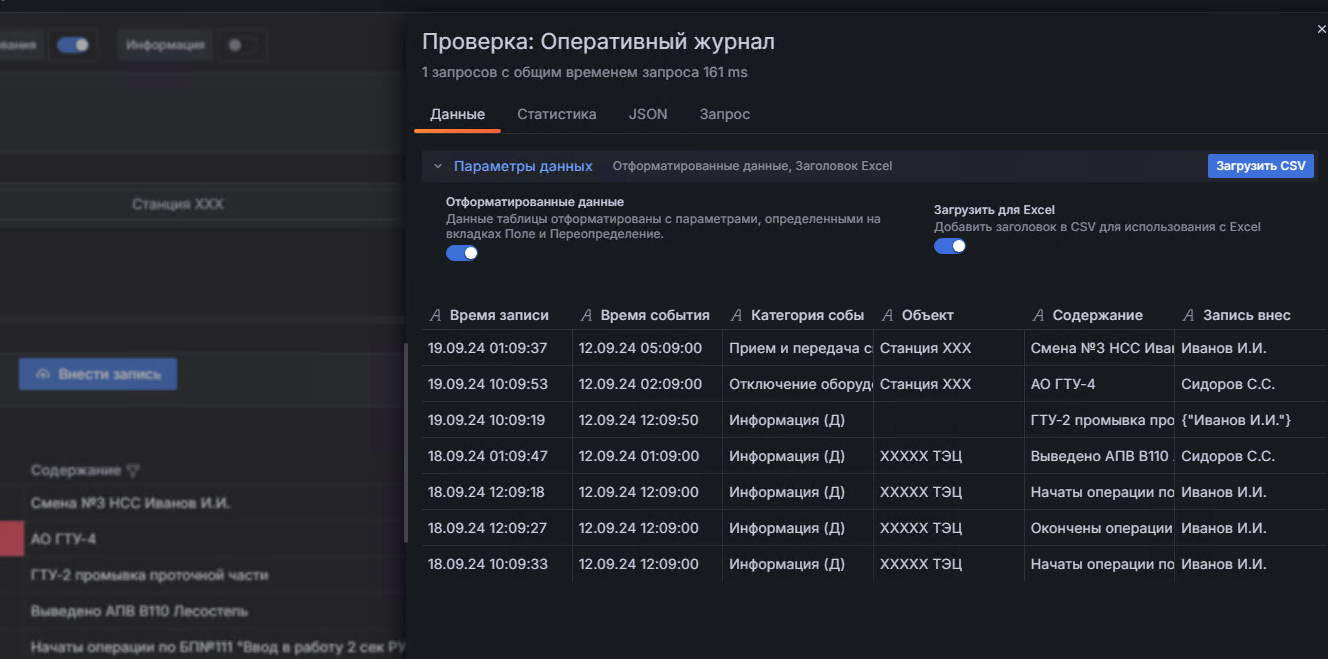Viewport: 1328px width, 659px height.
Task: Turn off the Загрузить для Excel switch
Action: [950, 246]
